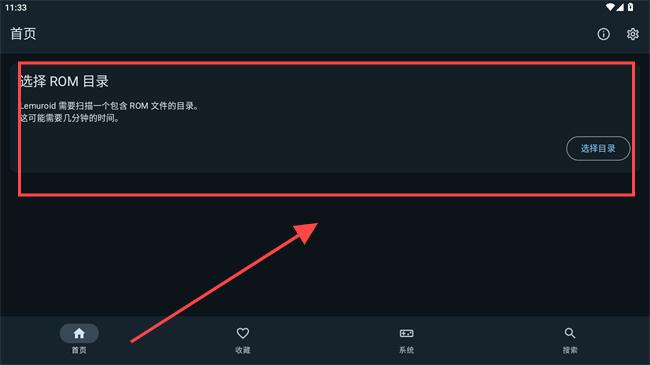Tap the home house icon
This screenshot has width=650, height=365.
click(x=79, y=333)
